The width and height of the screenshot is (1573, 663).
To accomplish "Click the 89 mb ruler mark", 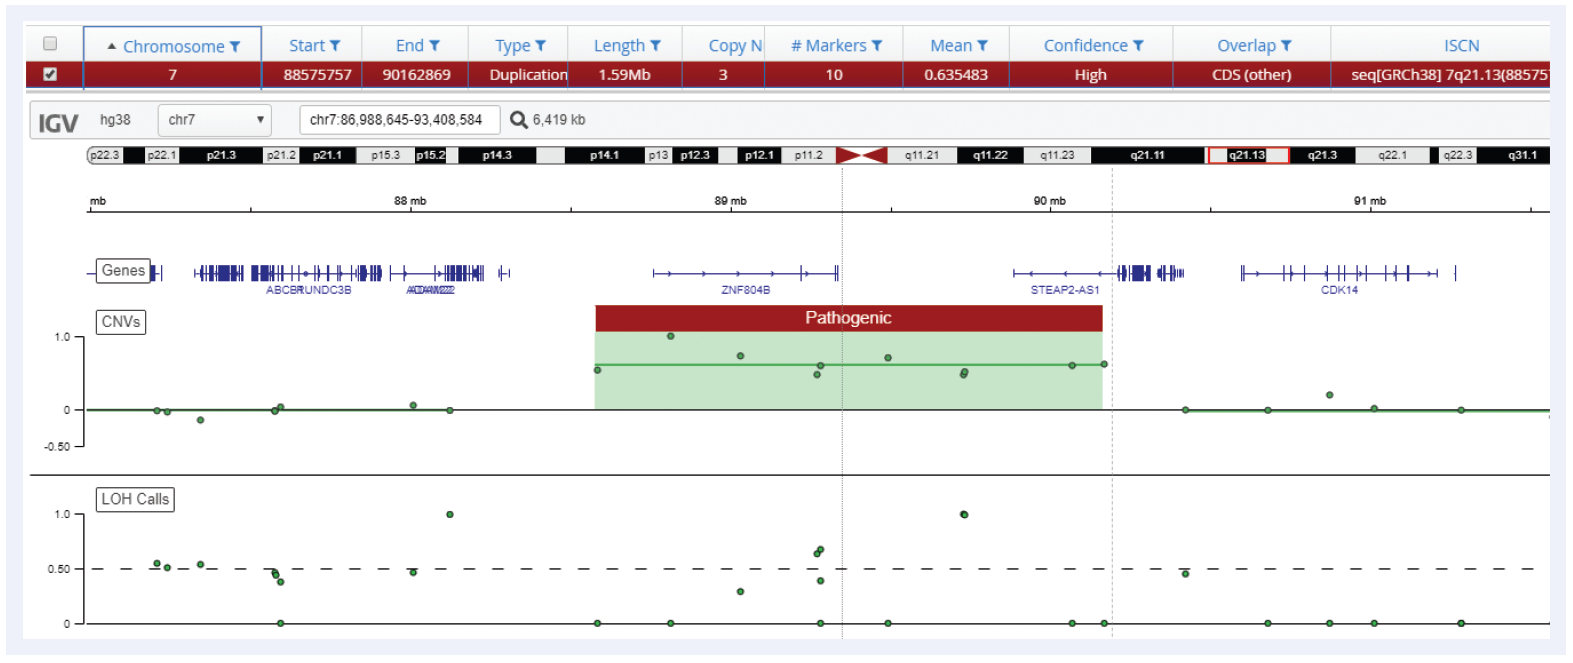I will 730,201.
